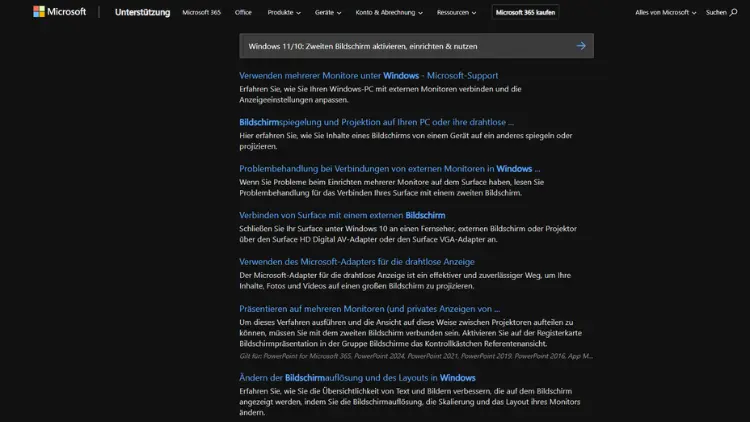Select the Office navigation item
This screenshot has width=750, height=422.
coord(243,12)
